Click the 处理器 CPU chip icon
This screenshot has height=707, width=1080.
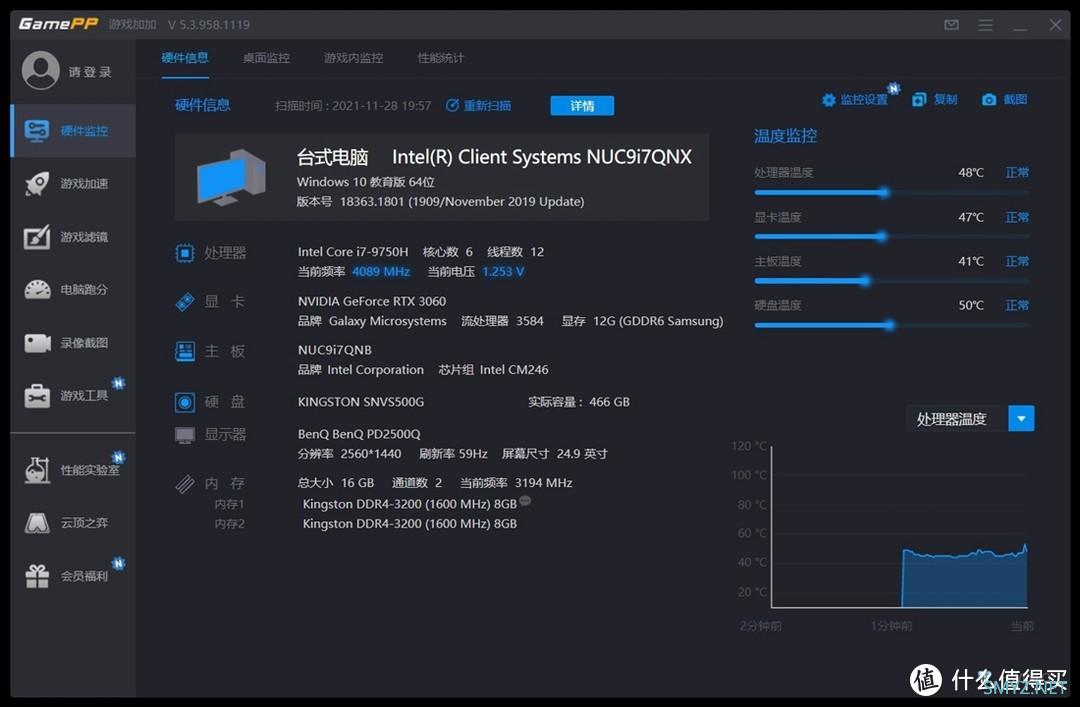[185, 253]
